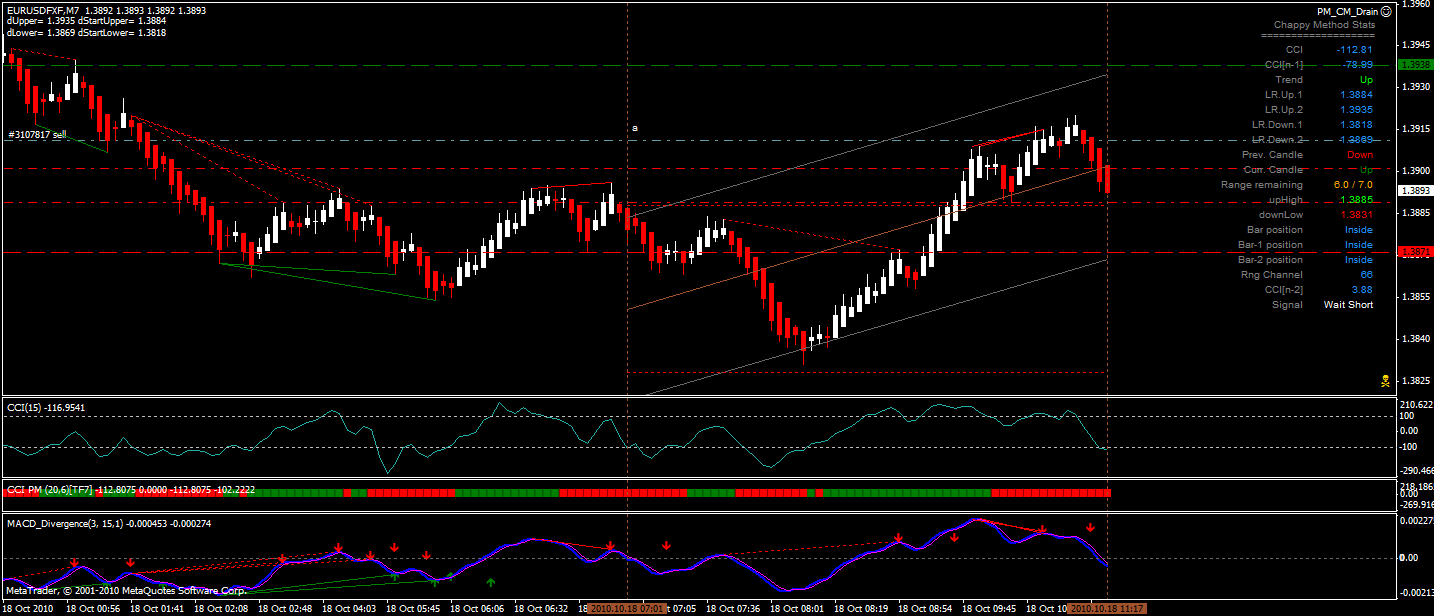Click the -290.466 CCI scale value

click(1416, 469)
